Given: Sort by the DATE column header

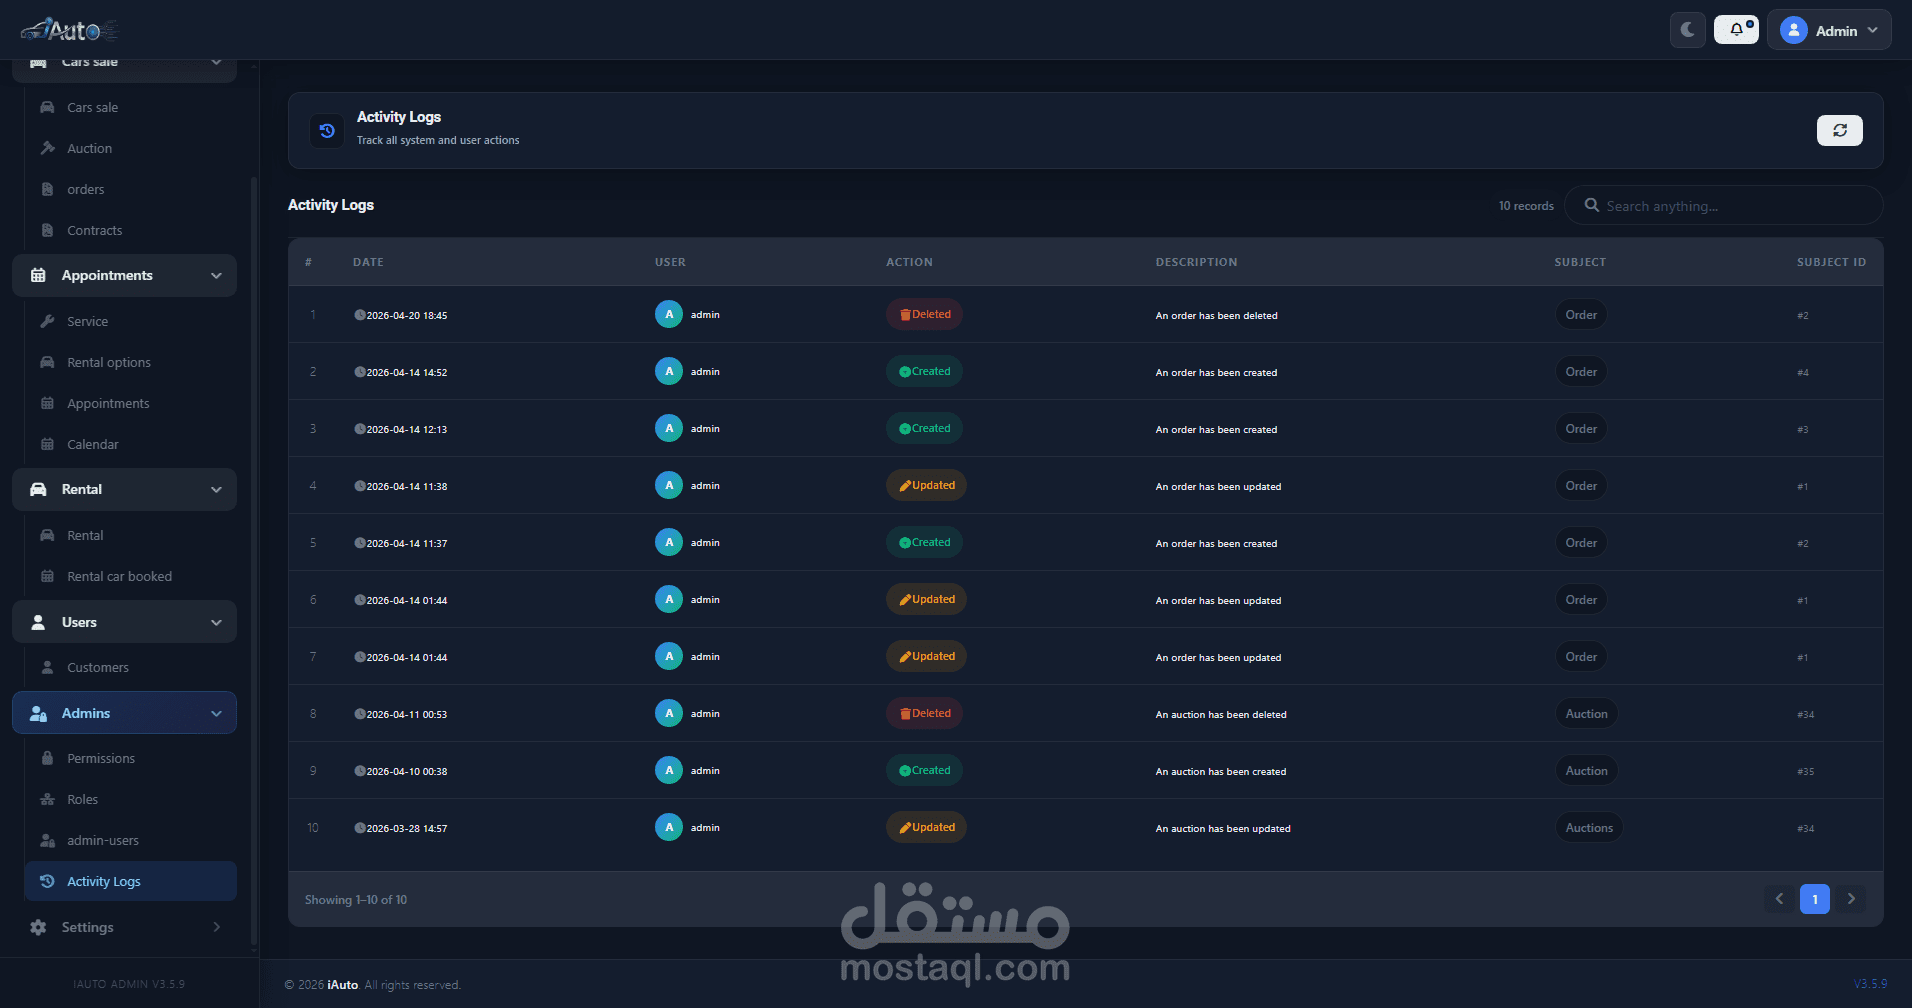Looking at the screenshot, I should [368, 262].
